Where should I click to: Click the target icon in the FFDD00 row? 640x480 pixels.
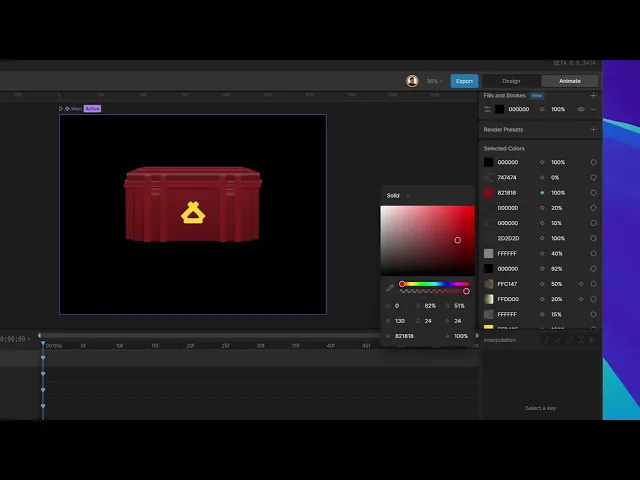tap(593, 299)
